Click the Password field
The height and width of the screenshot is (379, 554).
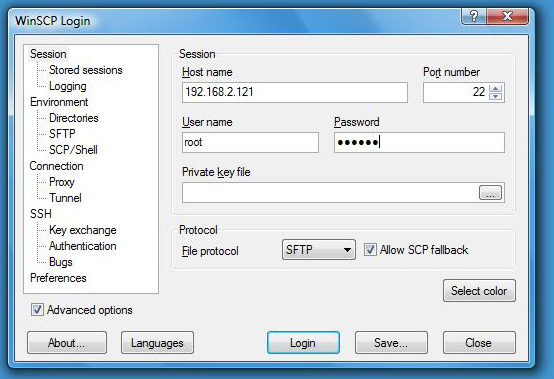pos(419,143)
